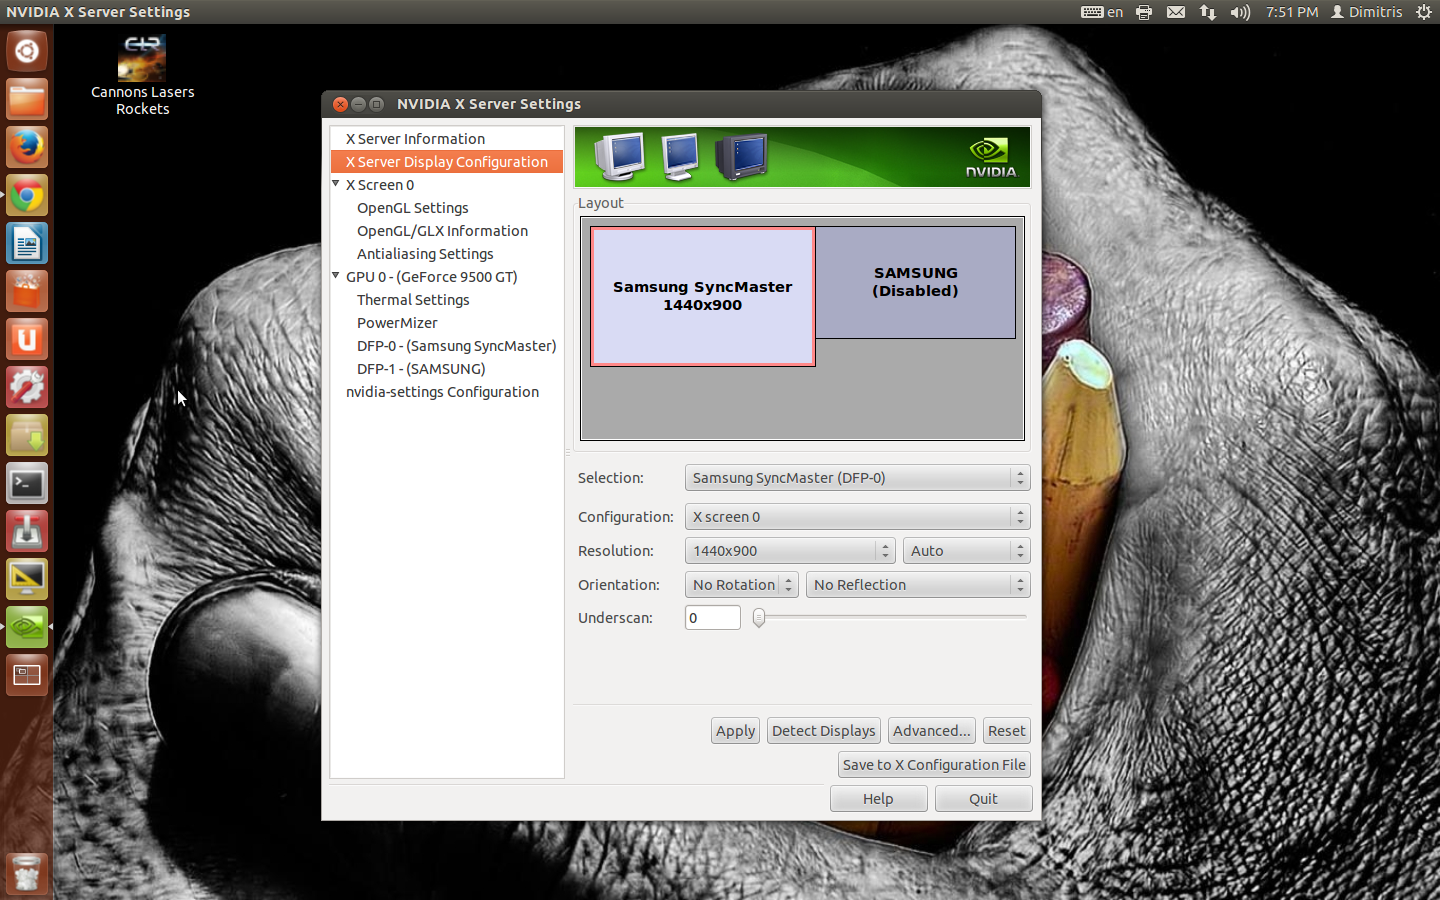
Task: Open System Settings wrench-gear icon
Action: click(27, 387)
